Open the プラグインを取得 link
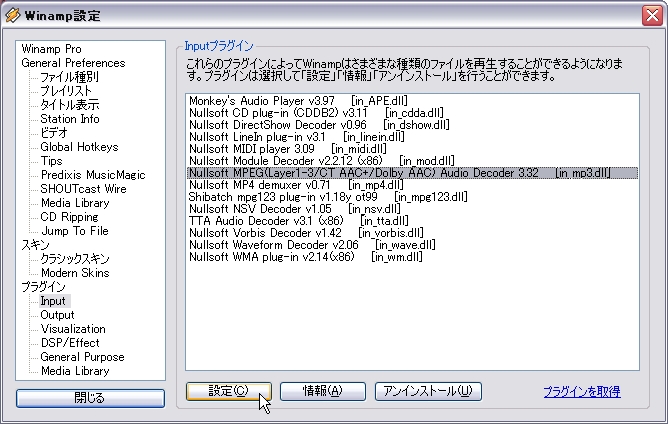 (x=582, y=392)
